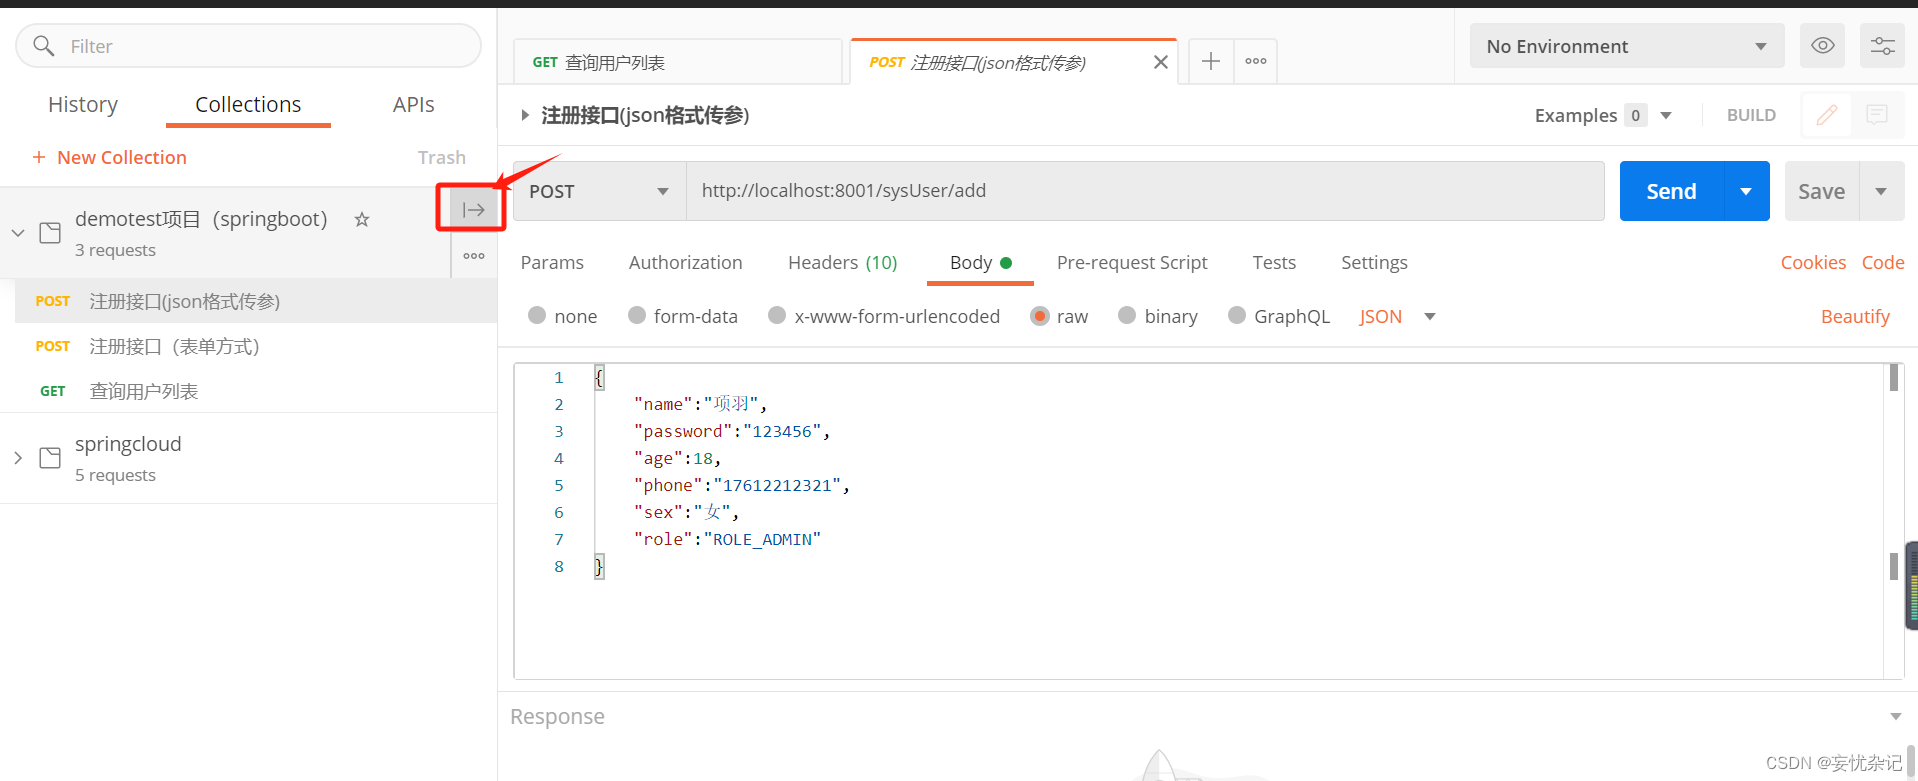Click the pencil edit icon near BUILD
The height and width of the screenshot is (781, 1918).
[1827, 115]
